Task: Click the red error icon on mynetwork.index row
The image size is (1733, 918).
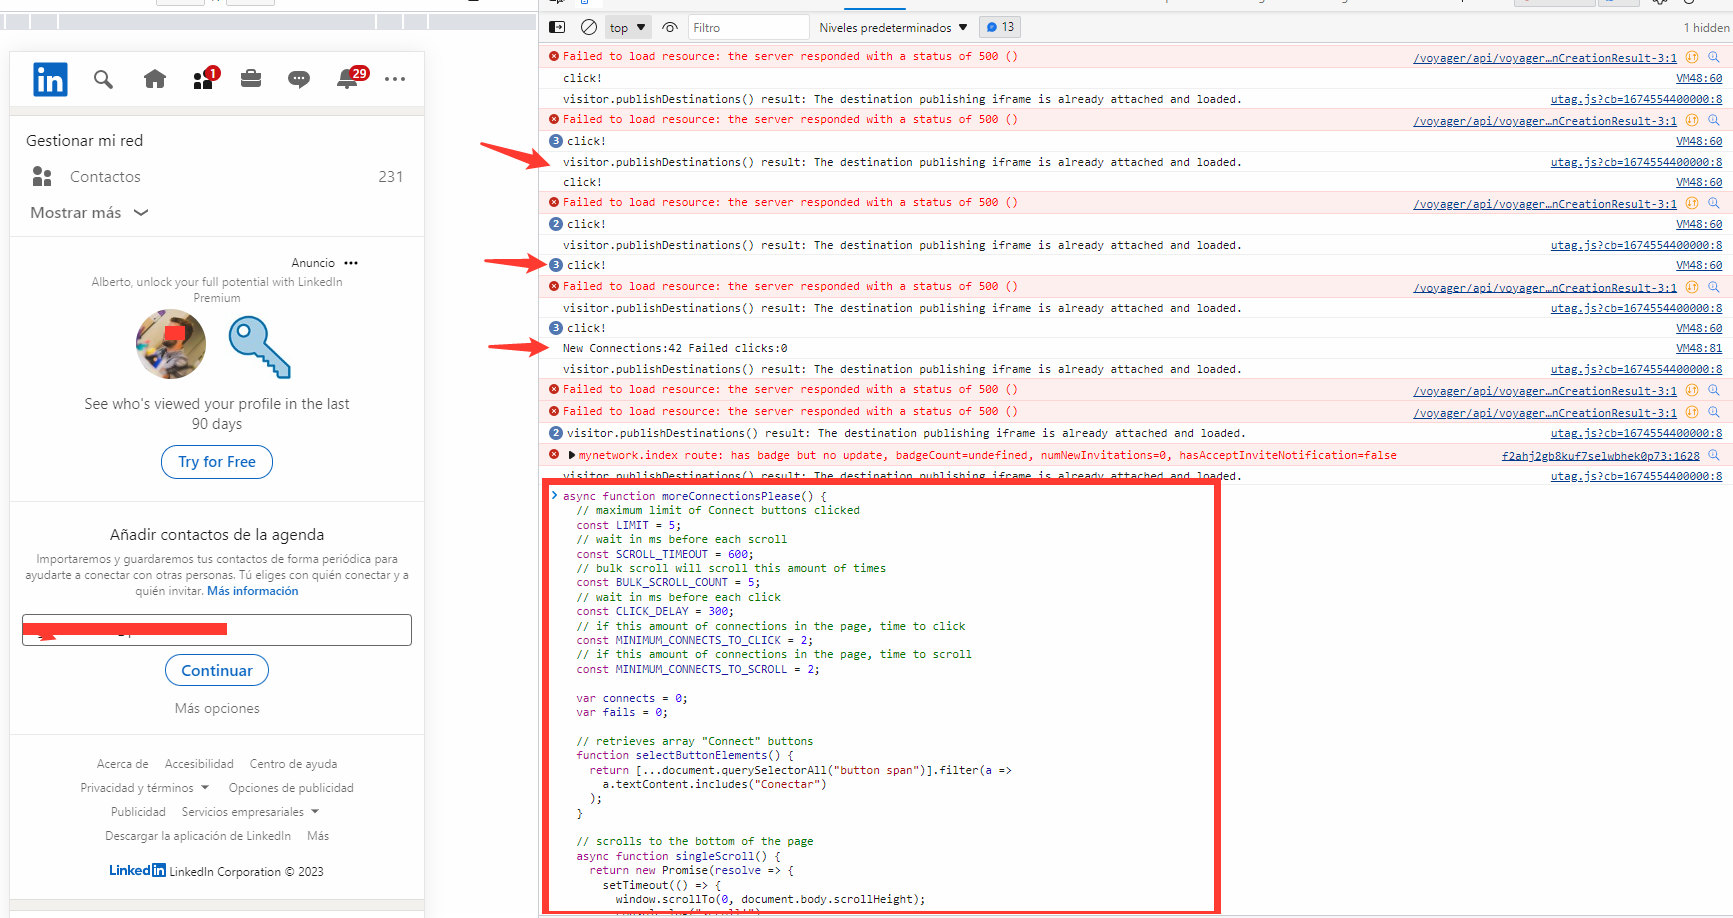Action: (554, 455)
